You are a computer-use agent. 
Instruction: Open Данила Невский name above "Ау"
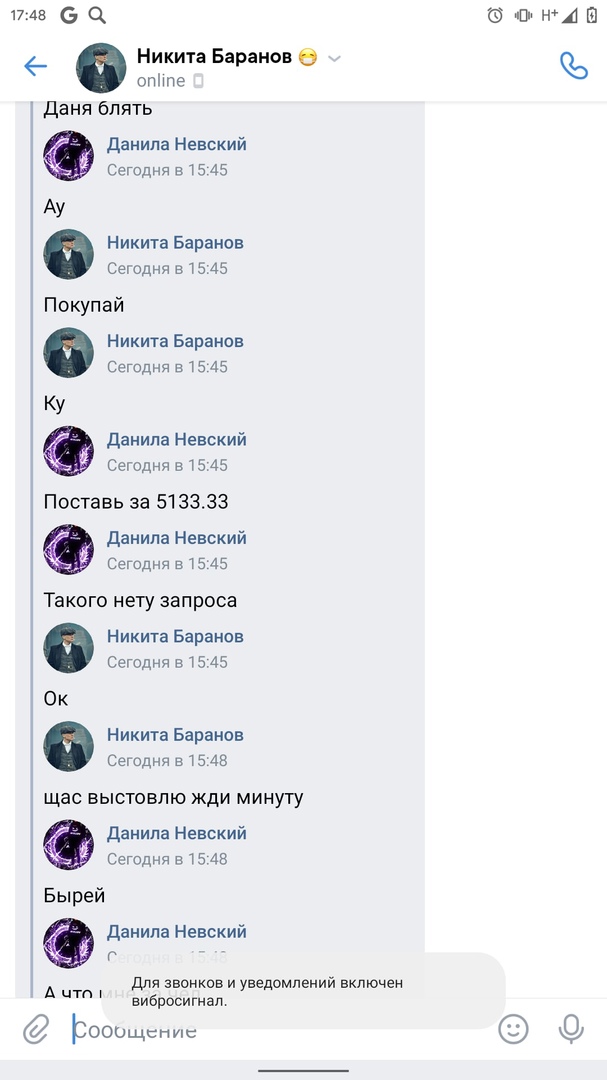point(176,145)
